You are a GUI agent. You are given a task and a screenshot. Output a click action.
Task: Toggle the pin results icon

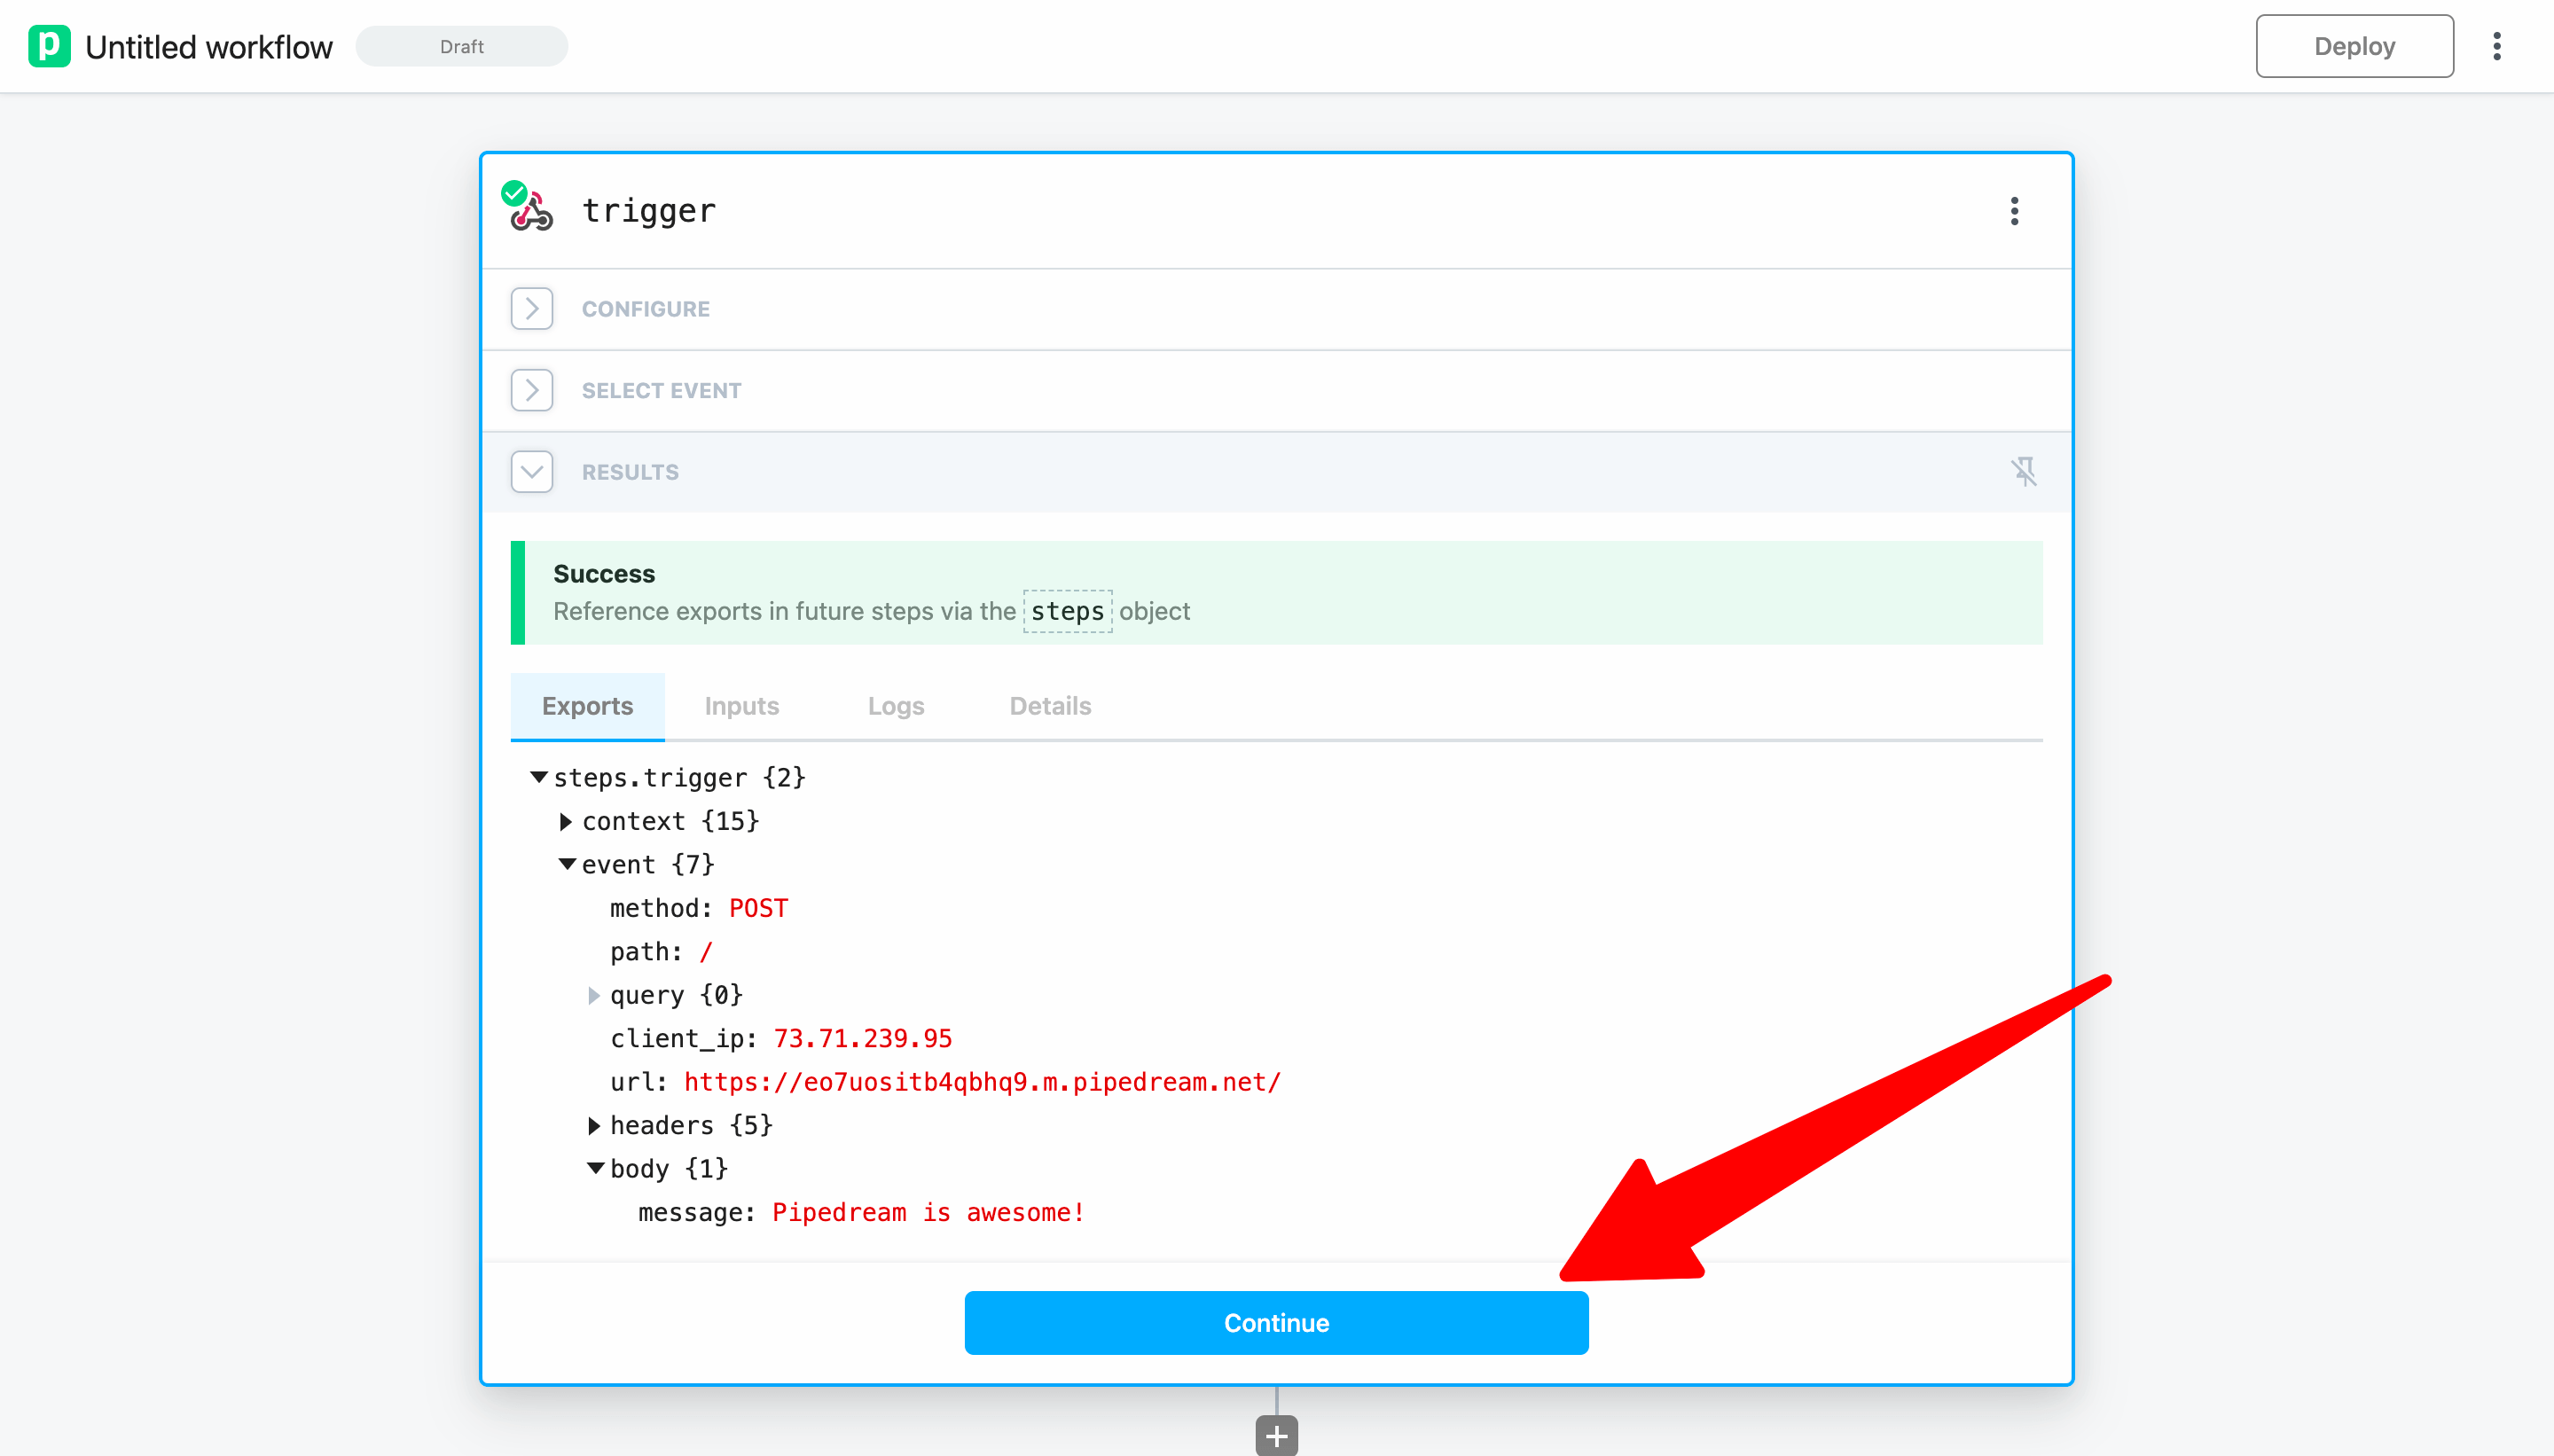point(2023,472)
